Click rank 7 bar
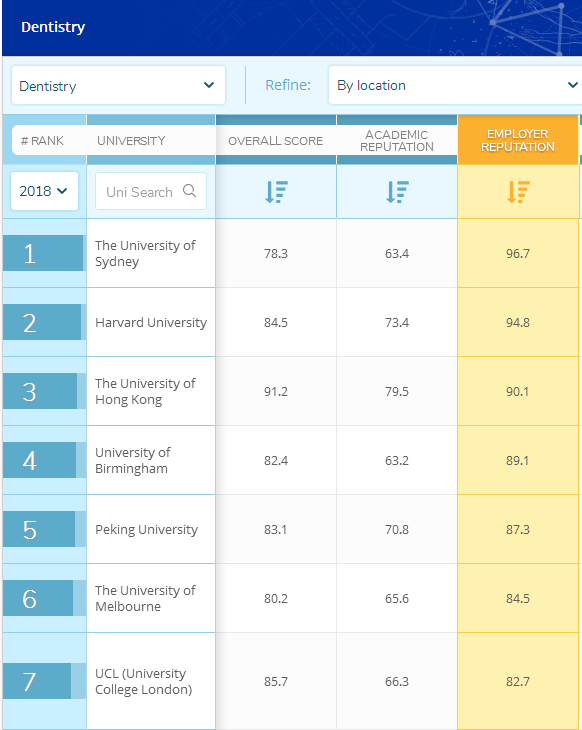Screen dimensions: 582x730 click(x=37, y=681)
